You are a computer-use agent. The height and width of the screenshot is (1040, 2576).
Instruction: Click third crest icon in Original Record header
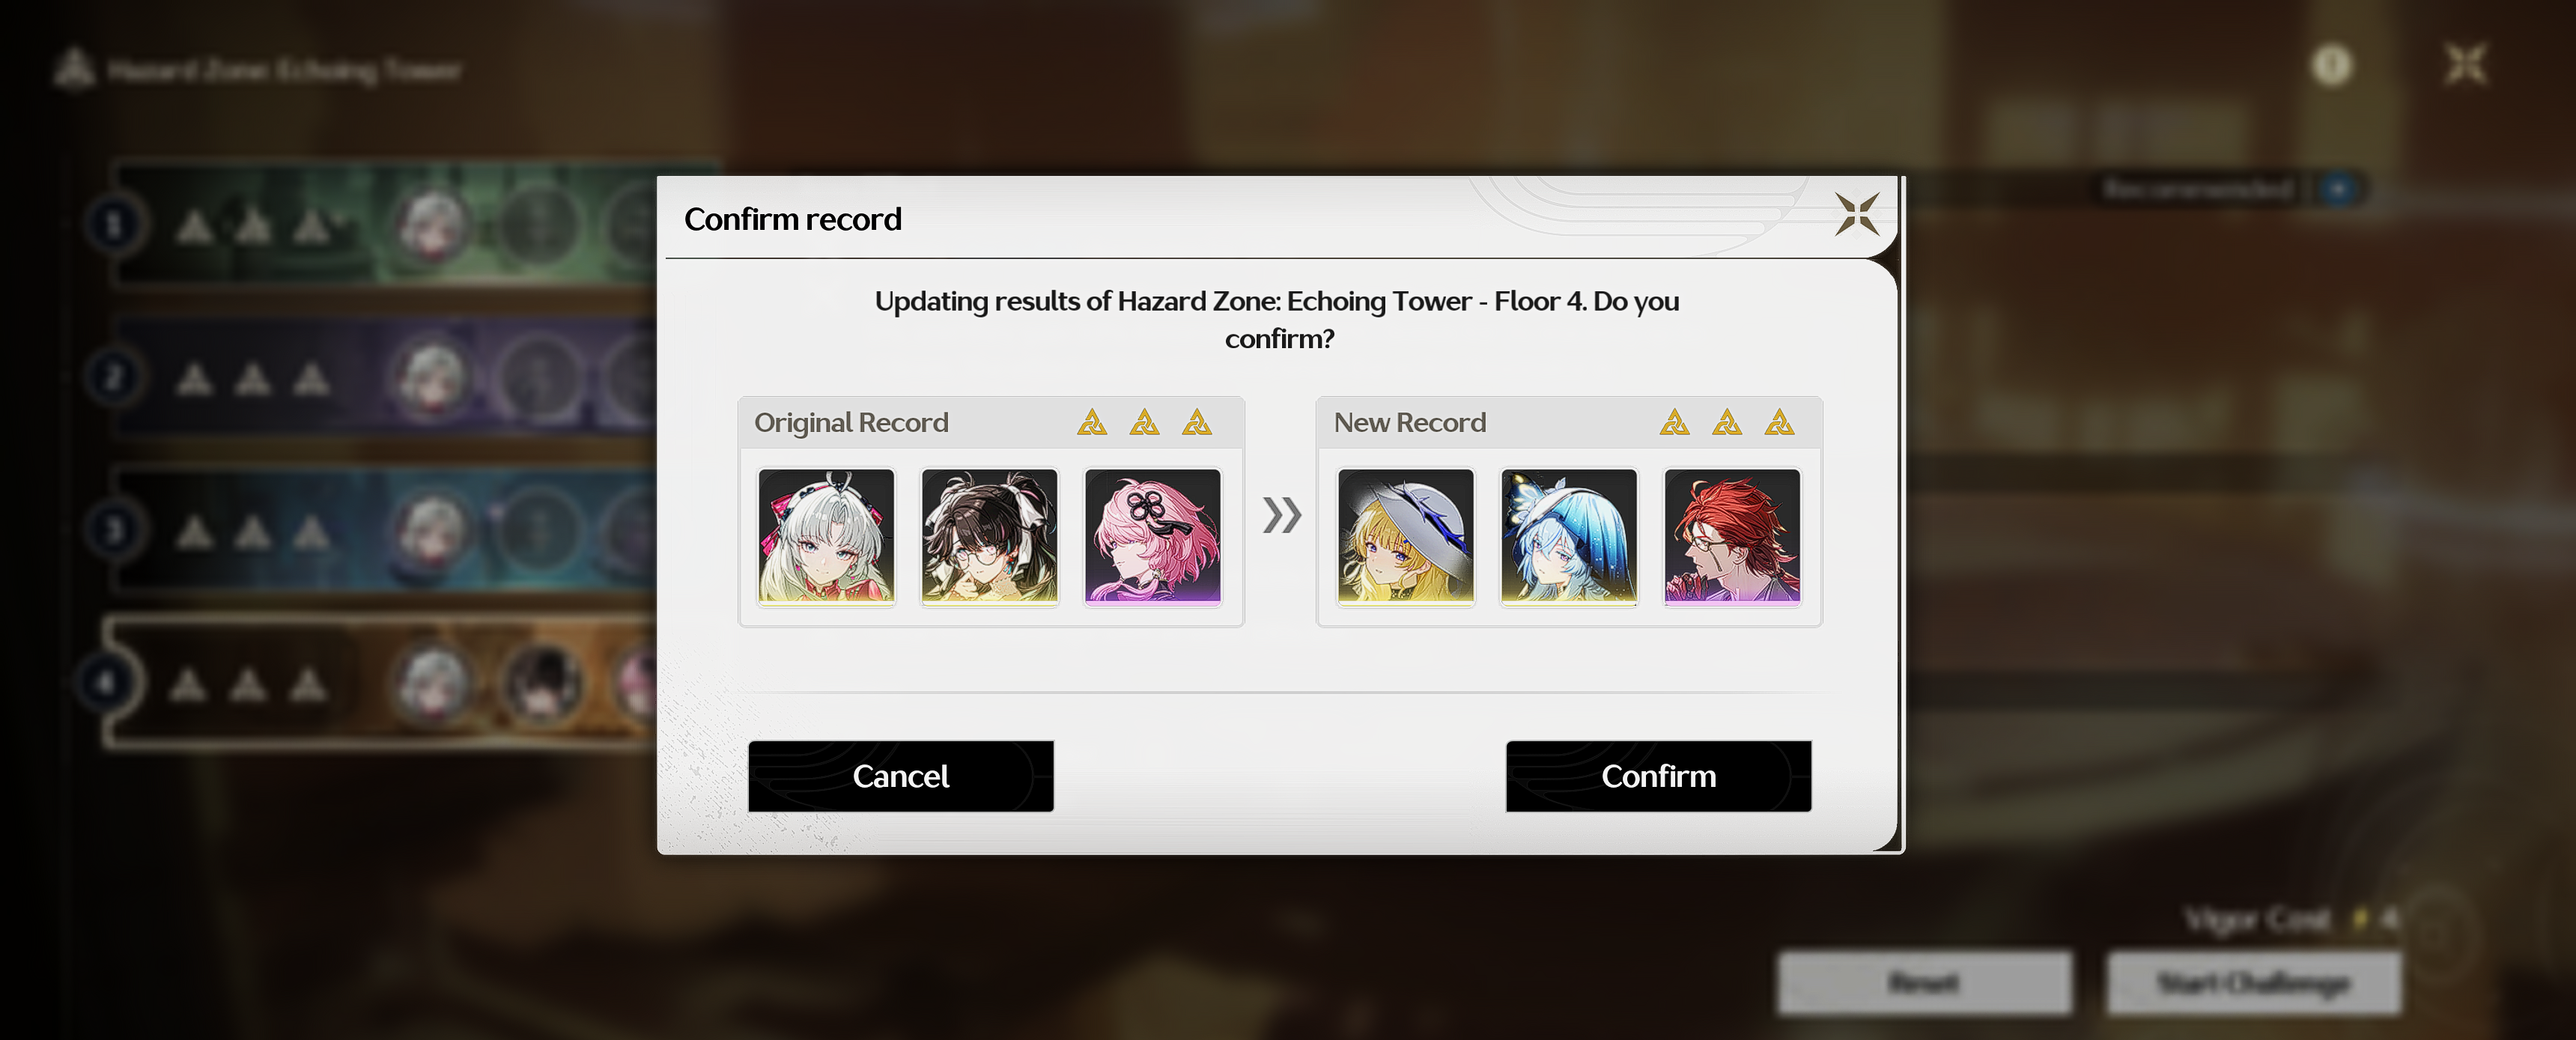(x=1197, y=423)
